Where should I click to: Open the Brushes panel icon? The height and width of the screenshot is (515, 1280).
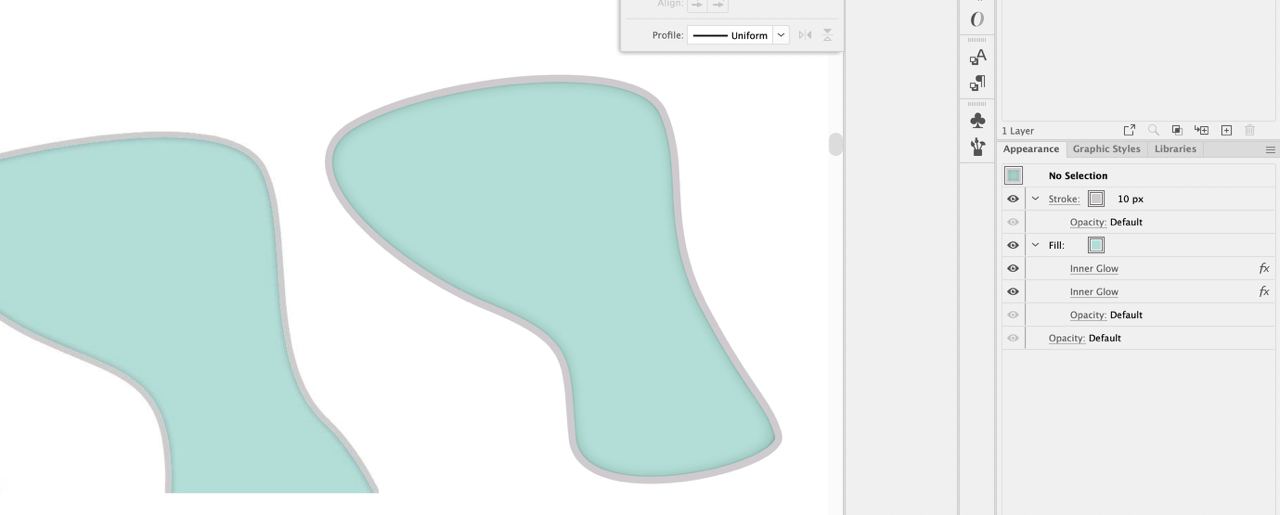978,147
